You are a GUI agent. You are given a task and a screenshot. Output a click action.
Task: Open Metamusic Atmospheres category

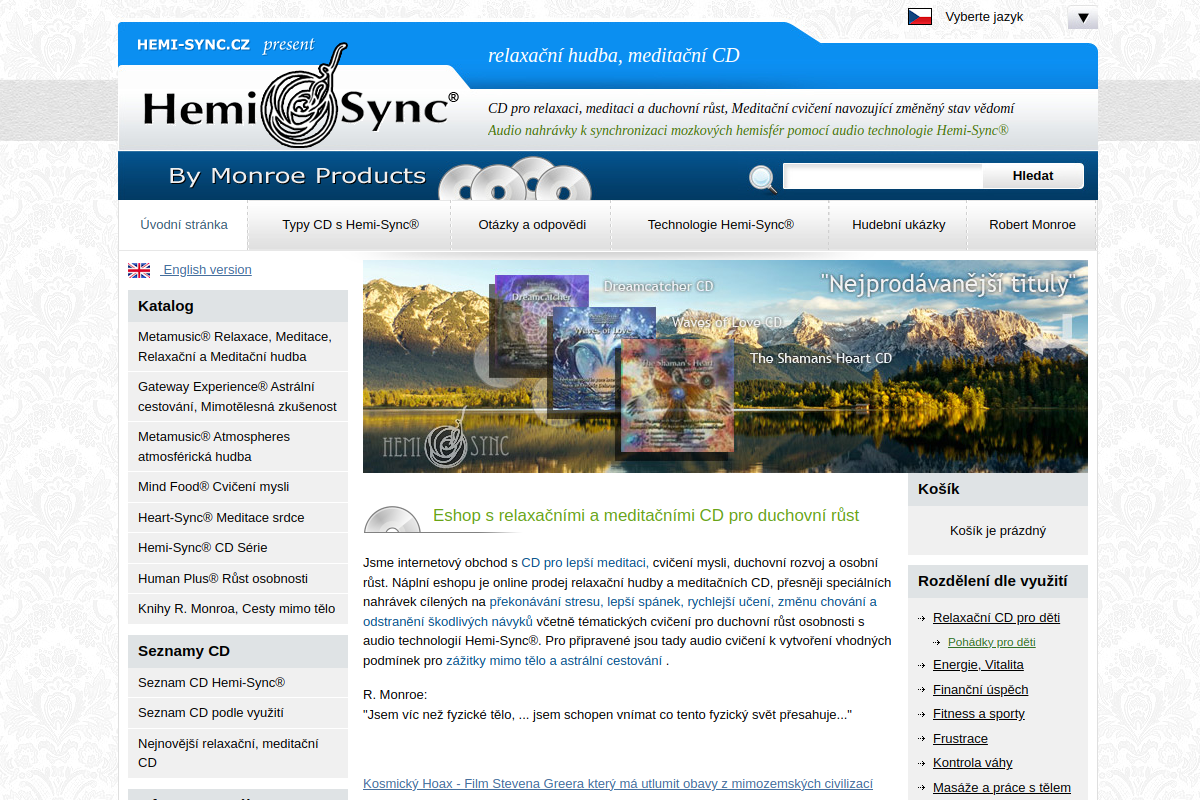[x=238, y=446]
